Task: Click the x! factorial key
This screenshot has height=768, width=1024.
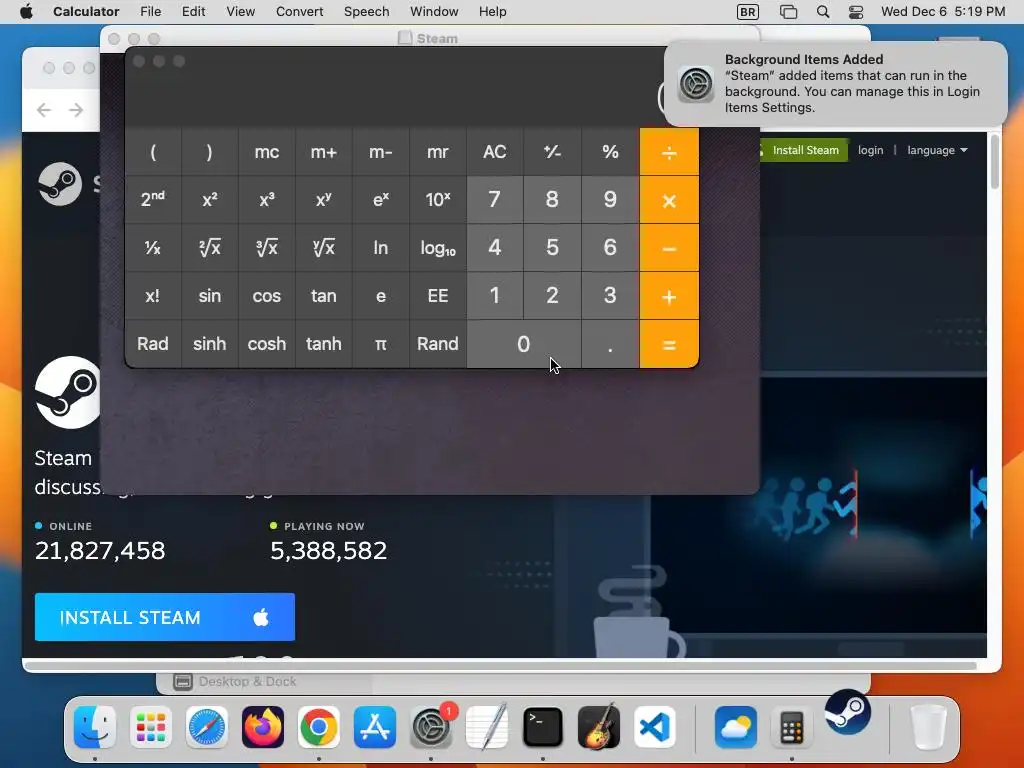Action: click(x=153, y=295)
